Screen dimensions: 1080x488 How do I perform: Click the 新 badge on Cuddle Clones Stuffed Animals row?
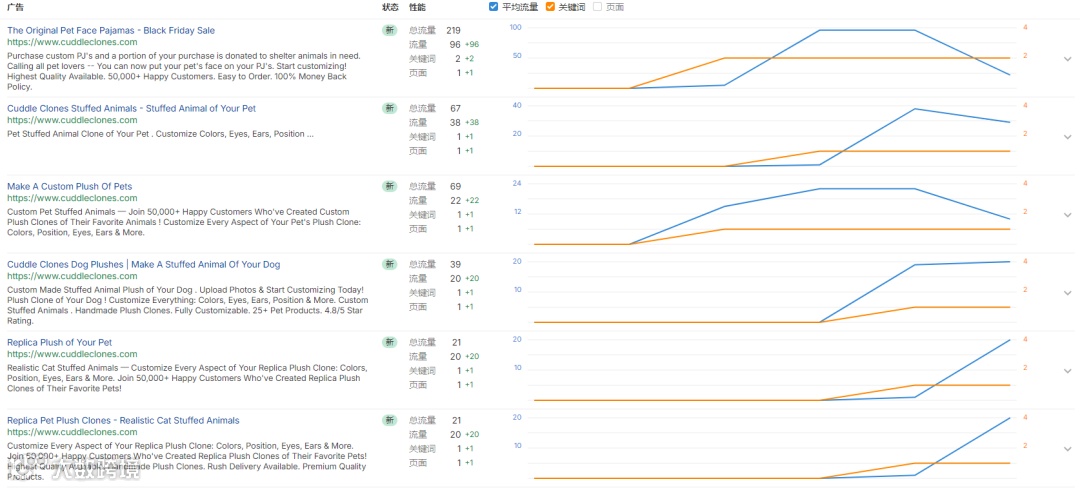[390, 108]
